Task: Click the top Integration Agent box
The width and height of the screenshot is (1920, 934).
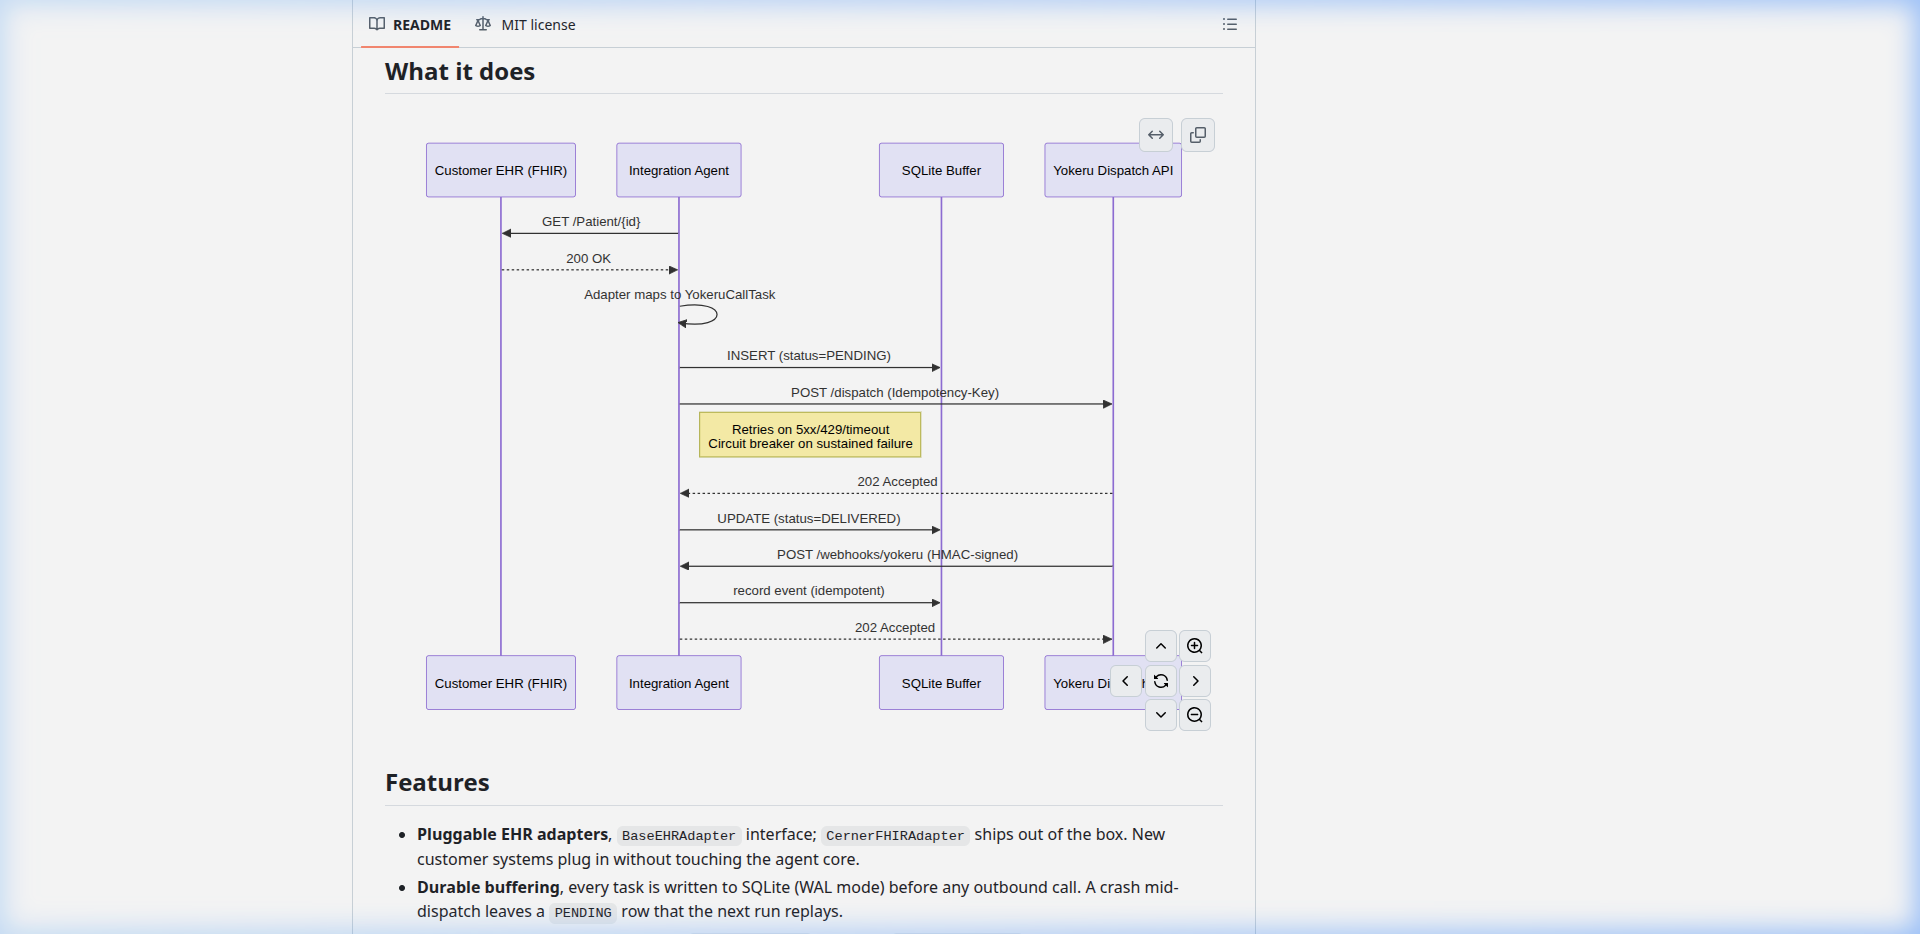Action: 679,170
